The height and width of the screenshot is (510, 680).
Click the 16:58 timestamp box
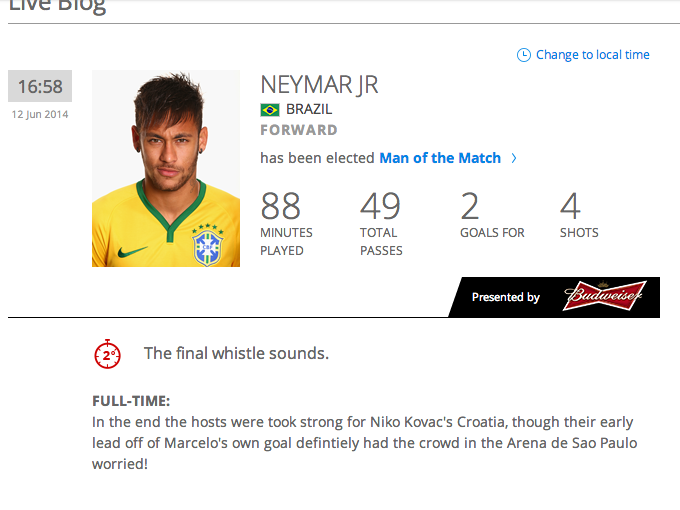[40, 86]
